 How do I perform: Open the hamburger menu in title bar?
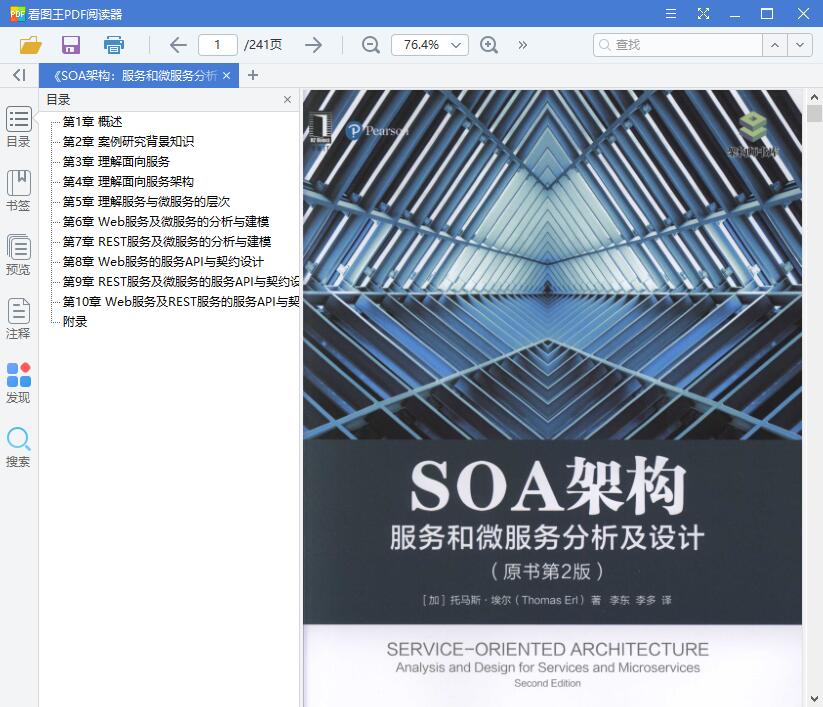click(x=671, y=14)
